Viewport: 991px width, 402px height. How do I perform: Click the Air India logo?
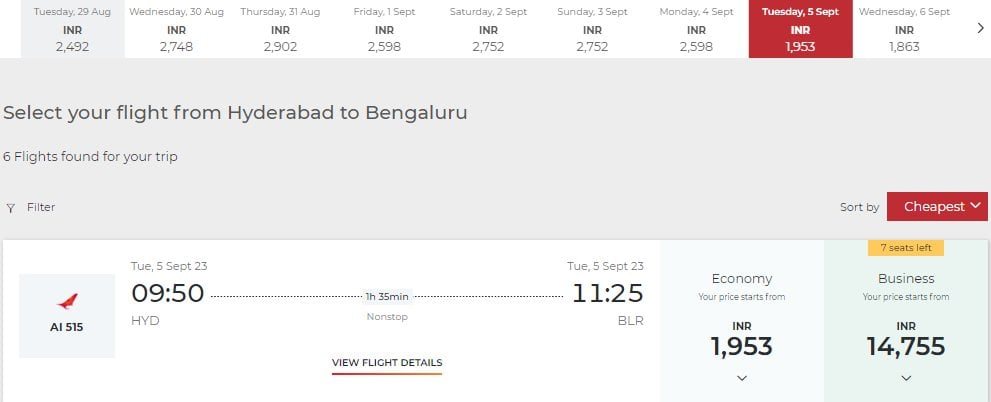coord(67,302)
